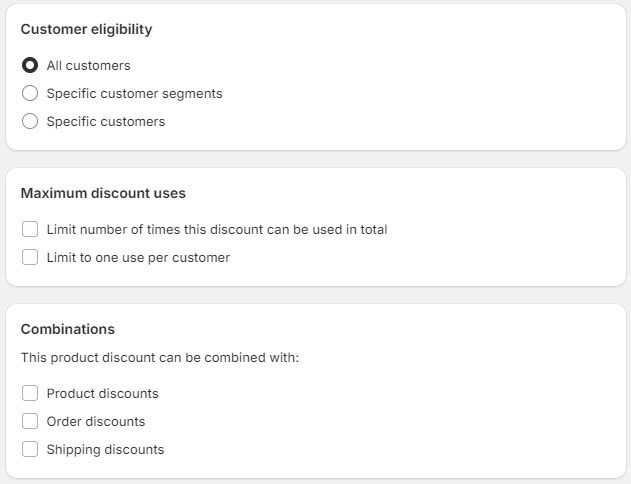
Task: Click the Customer eligibility section heading
Action: 86,30
